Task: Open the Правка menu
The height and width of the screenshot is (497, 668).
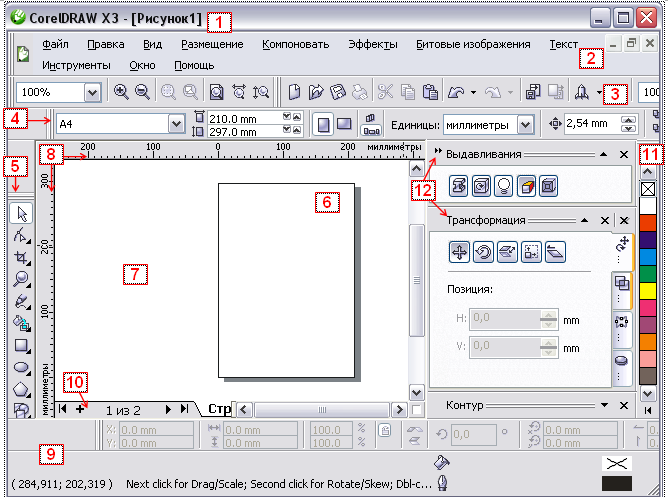Action: (x=106, y=44)
